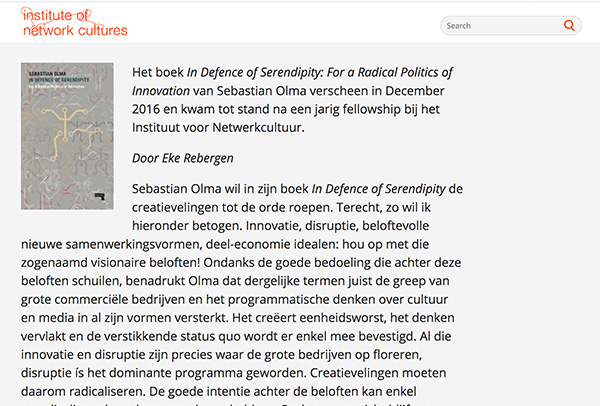The width and height of the screenshot is (600, 406).
Task: Click the text Instituut voor Netwerkcultuur
Action: pyautogui.click(x=218, y=127)
